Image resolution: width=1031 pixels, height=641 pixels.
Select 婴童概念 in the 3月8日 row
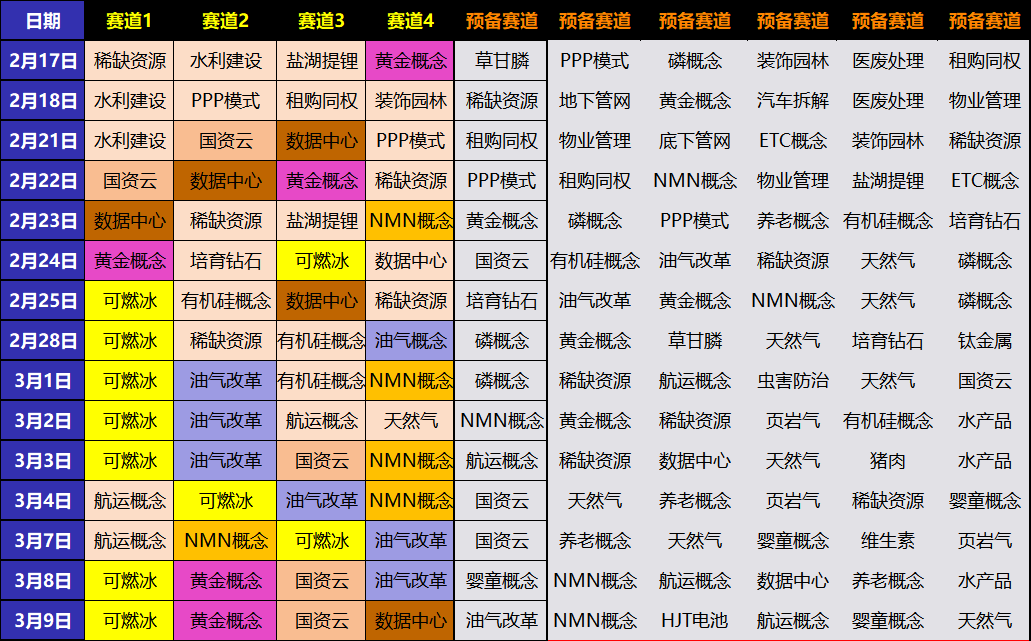click(502, 581)
